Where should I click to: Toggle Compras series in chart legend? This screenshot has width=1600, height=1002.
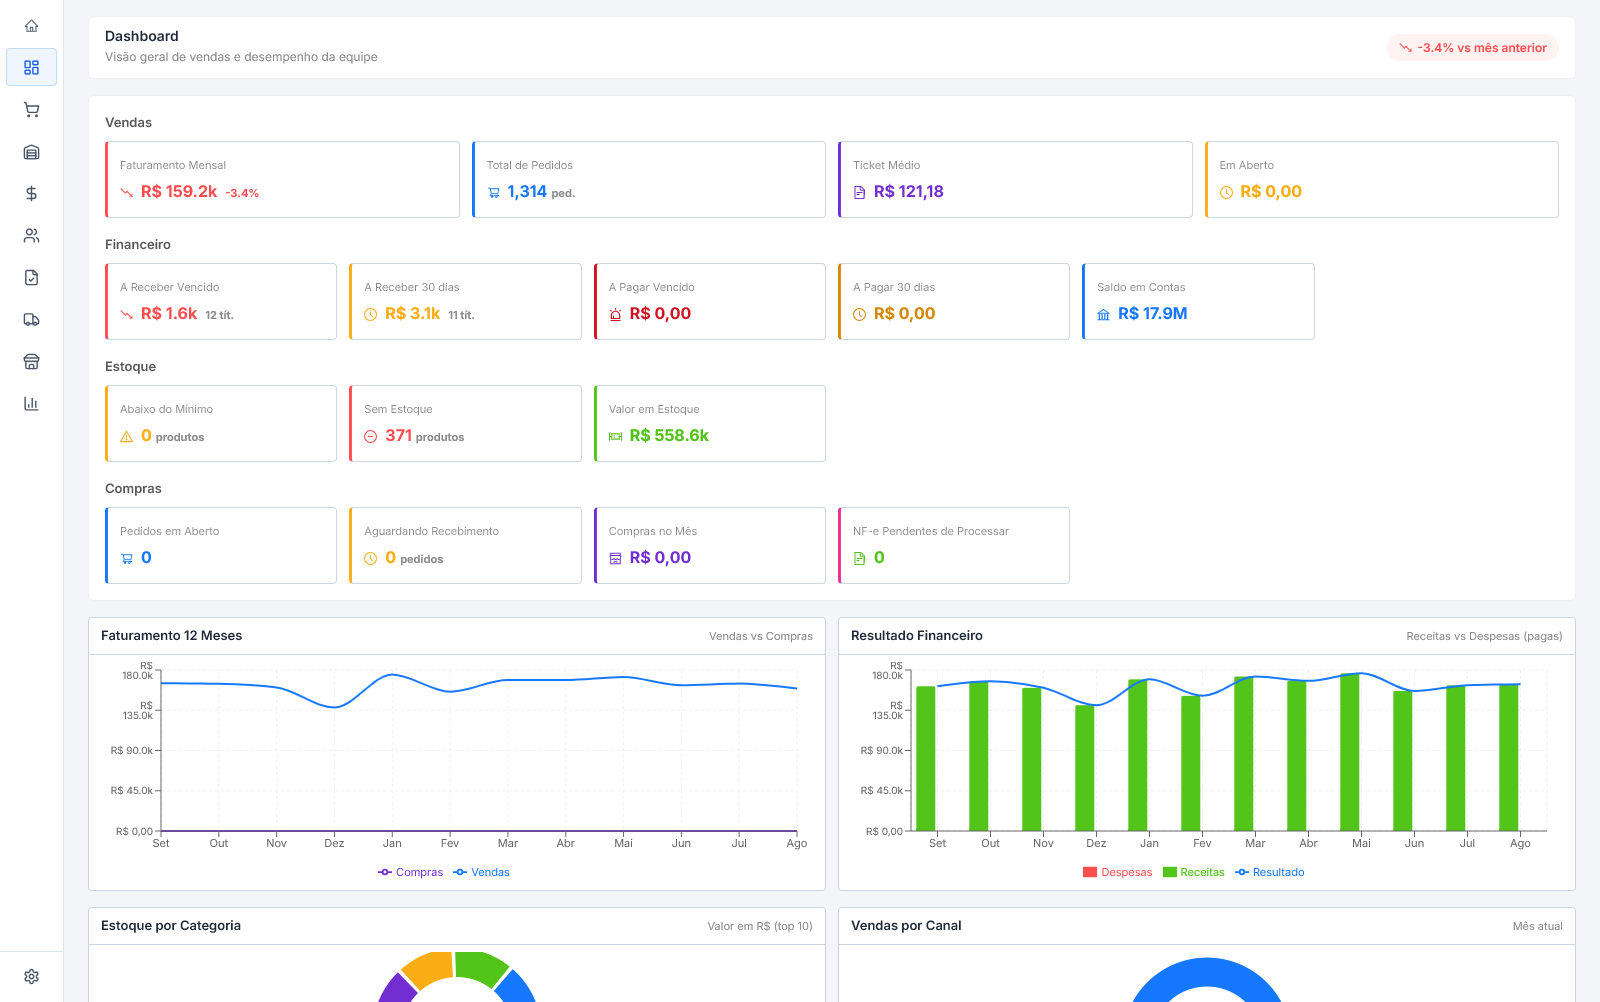[410, 872]
